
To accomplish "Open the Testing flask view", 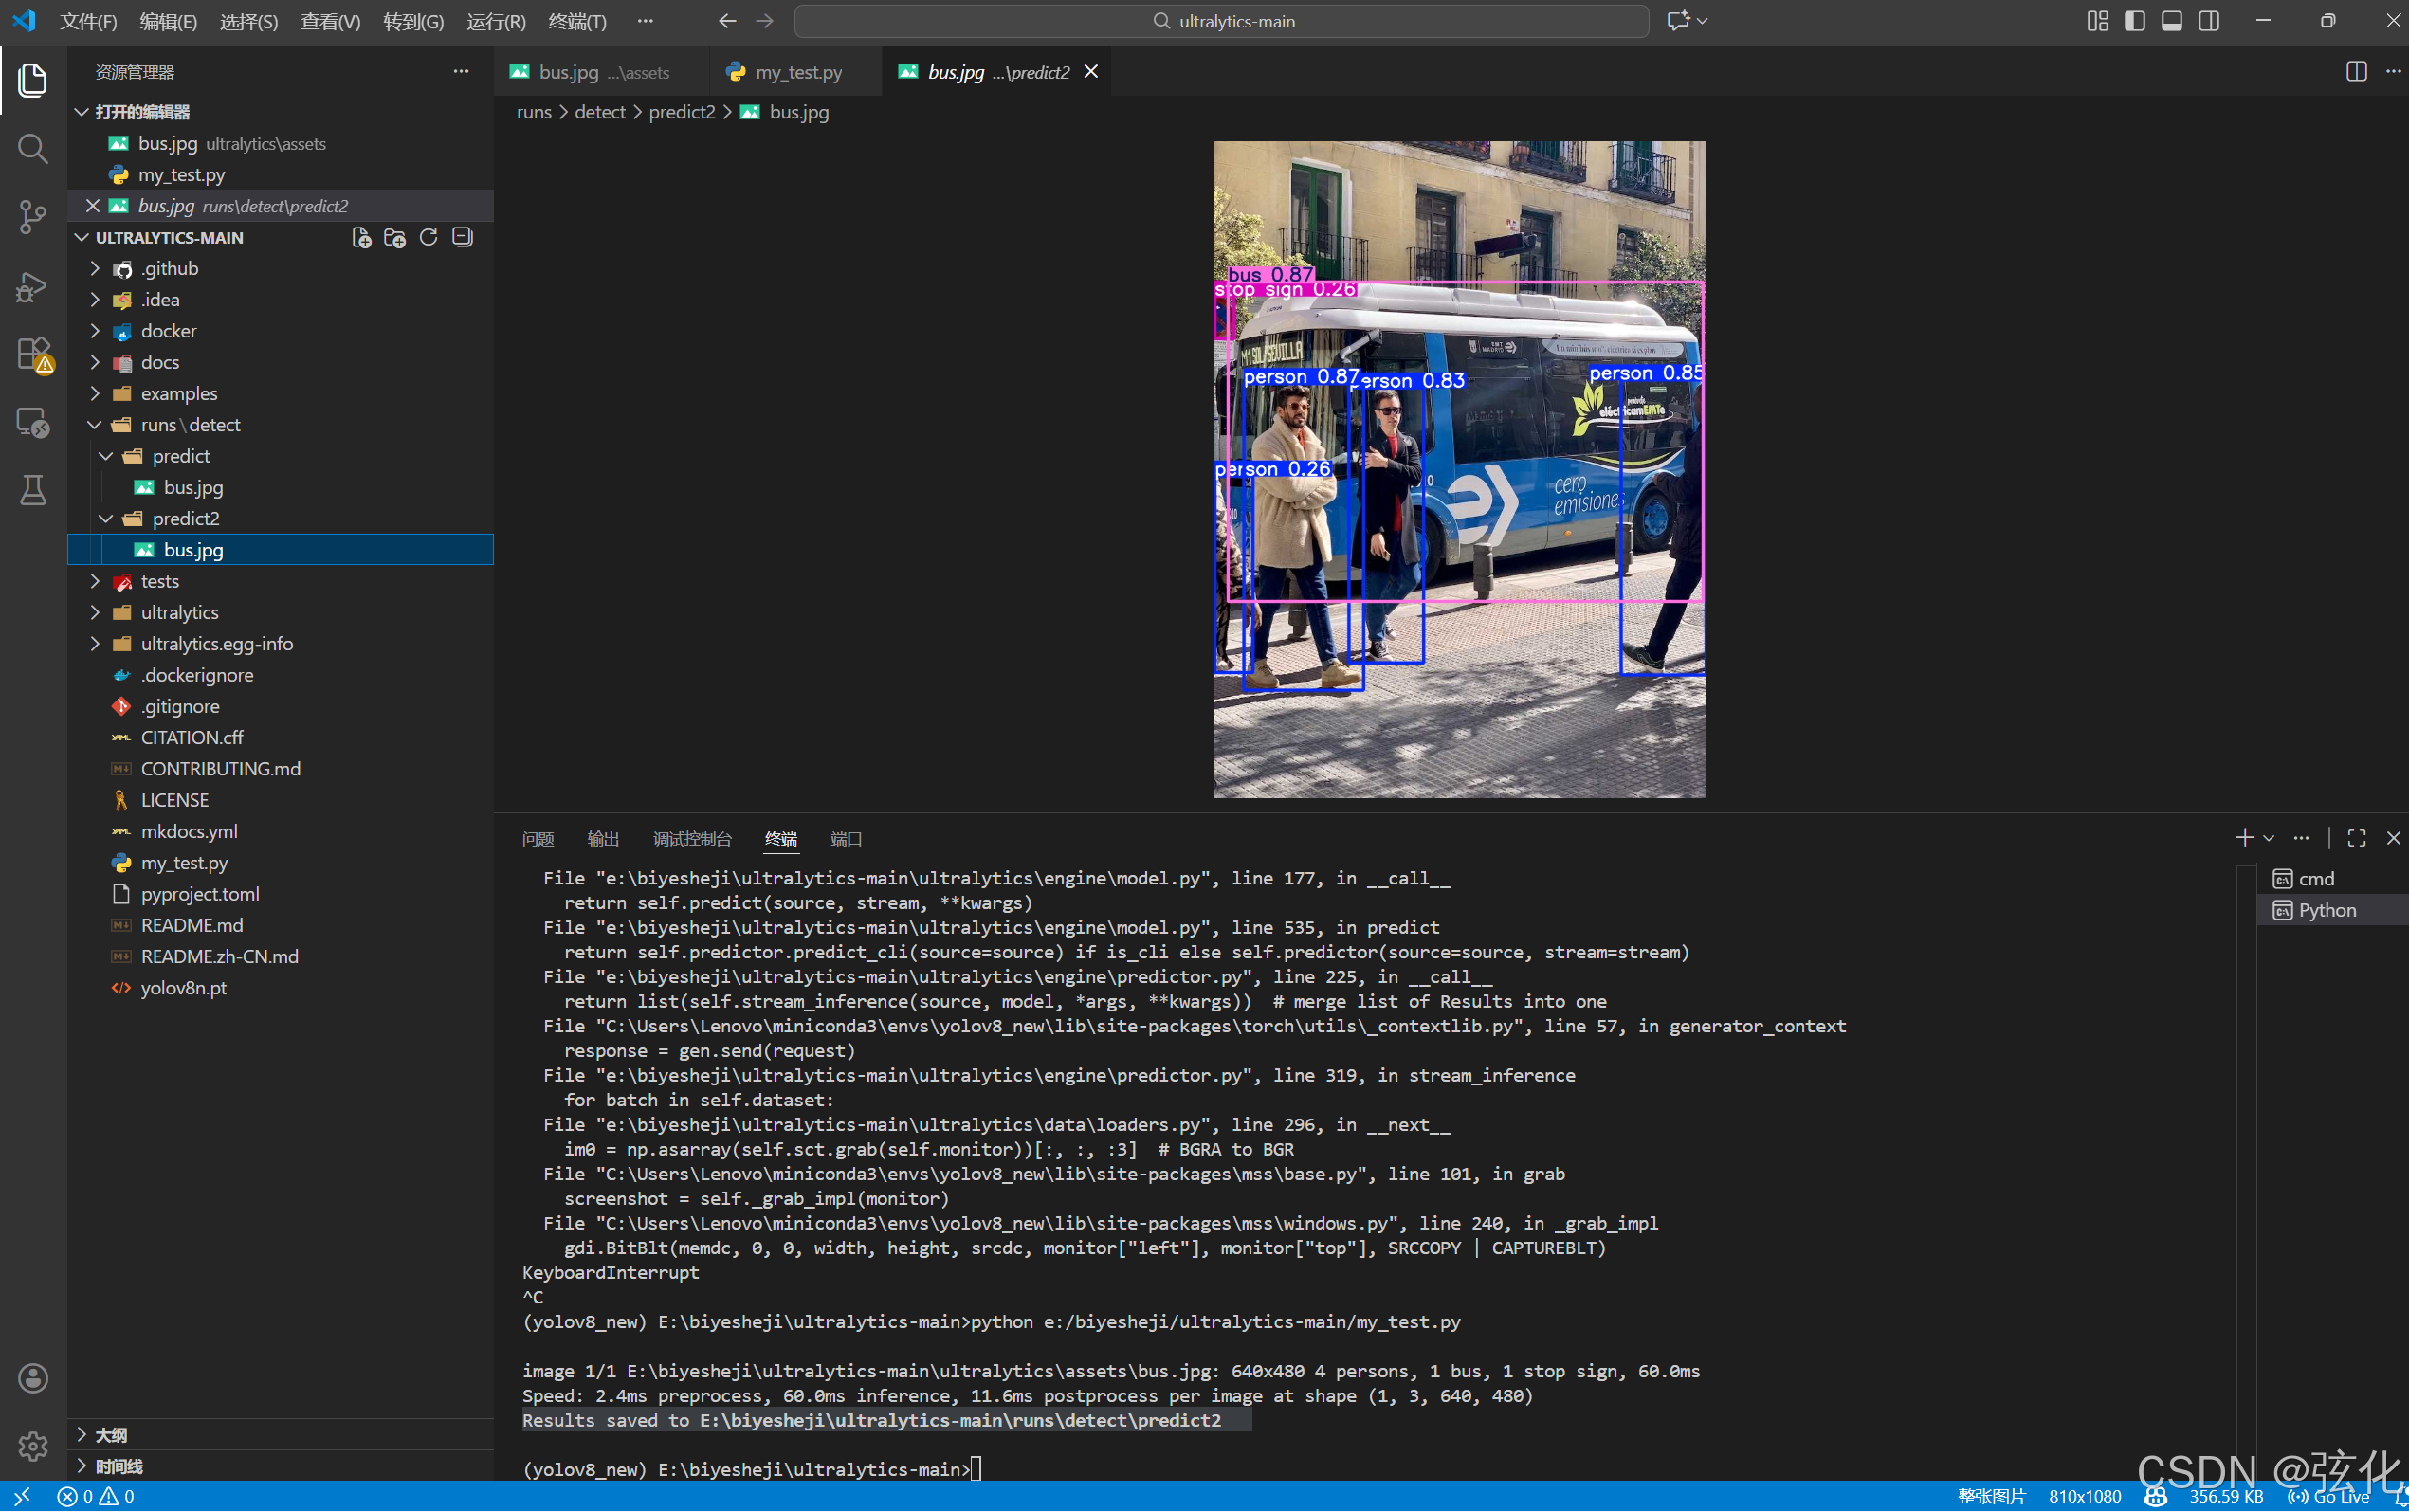I will (x=32, y=491).
